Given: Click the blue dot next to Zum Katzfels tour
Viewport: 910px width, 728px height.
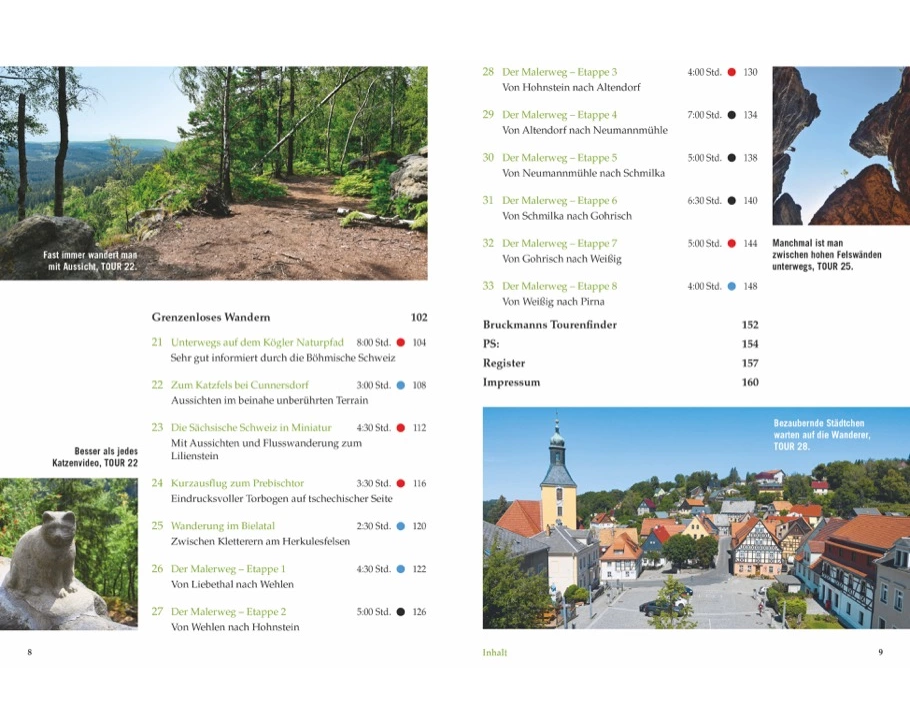Looking at the screenshot, I should point(401,385).
